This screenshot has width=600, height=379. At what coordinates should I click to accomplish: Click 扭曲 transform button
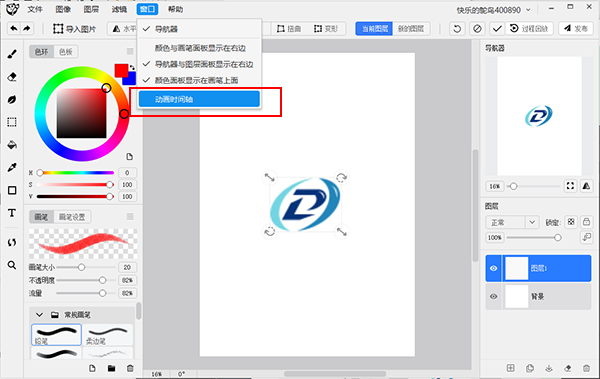(289, 29)
